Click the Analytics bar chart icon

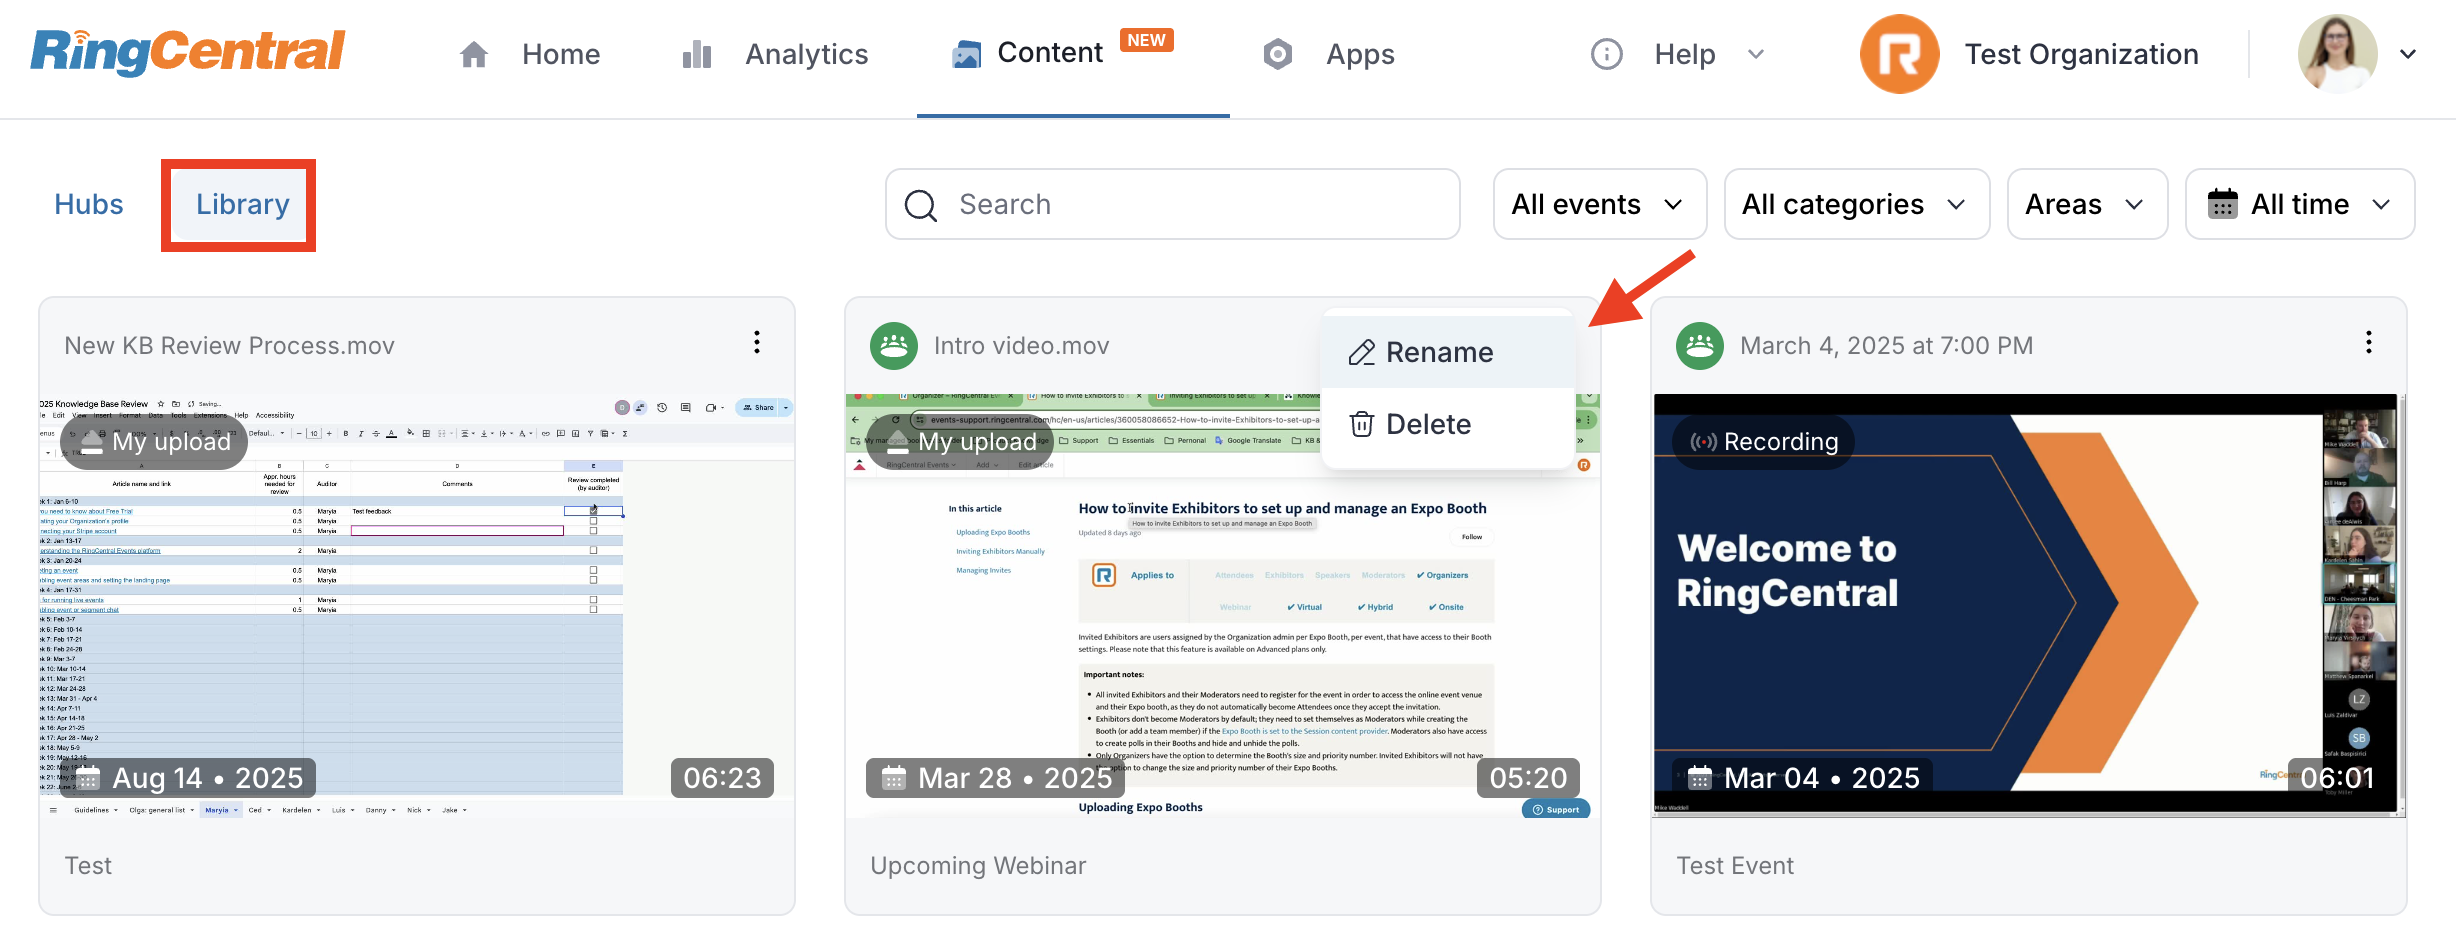pos(697,54)
